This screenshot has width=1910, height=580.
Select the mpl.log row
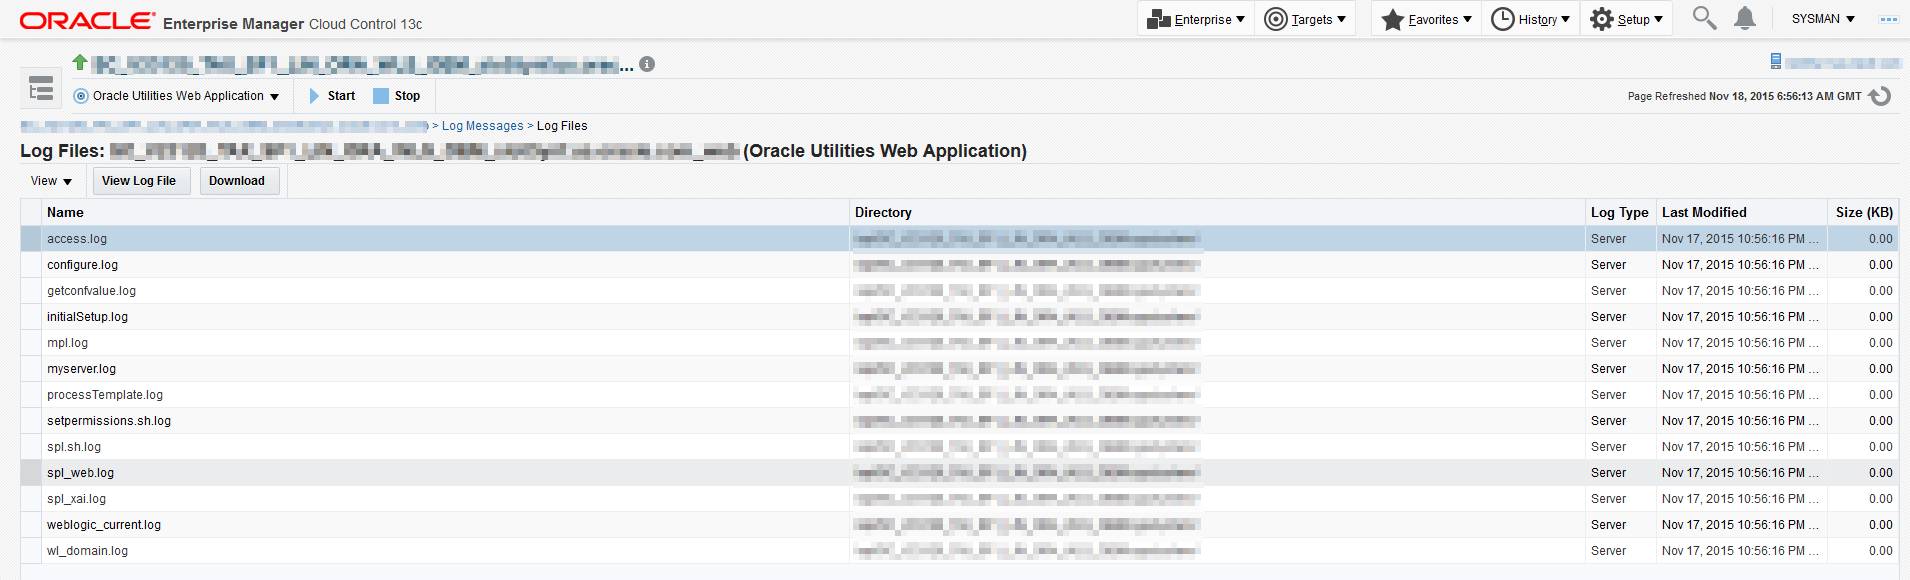pos(959,343)
